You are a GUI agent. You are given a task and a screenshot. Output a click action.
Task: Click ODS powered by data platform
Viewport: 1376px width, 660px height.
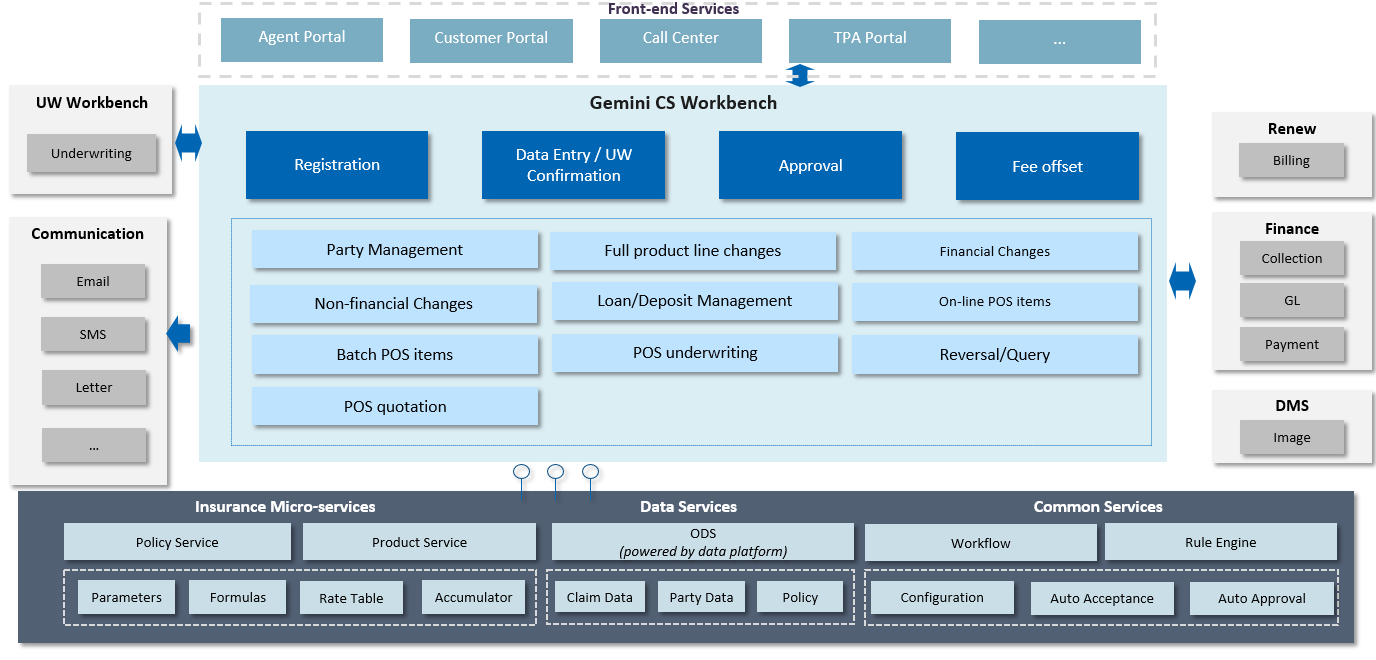tap(703, 543)
